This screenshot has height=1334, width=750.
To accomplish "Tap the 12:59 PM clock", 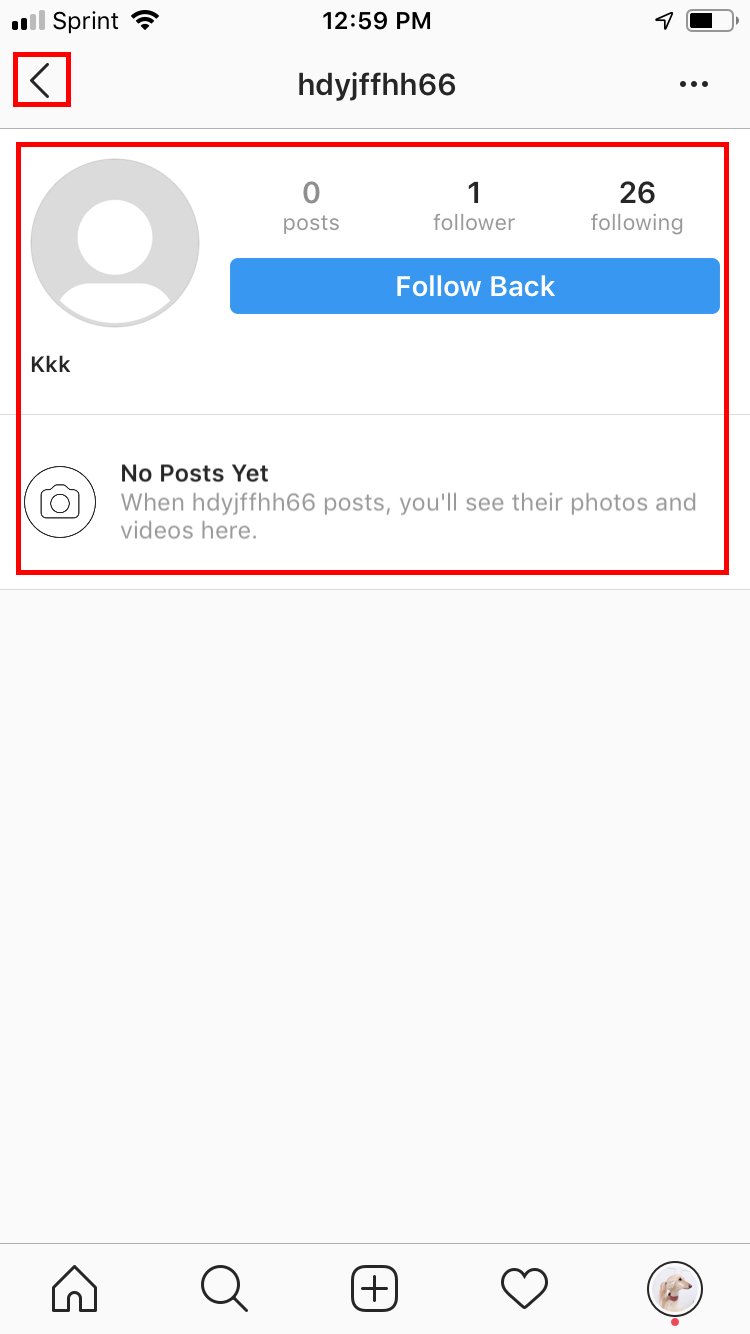I will 377,21.
